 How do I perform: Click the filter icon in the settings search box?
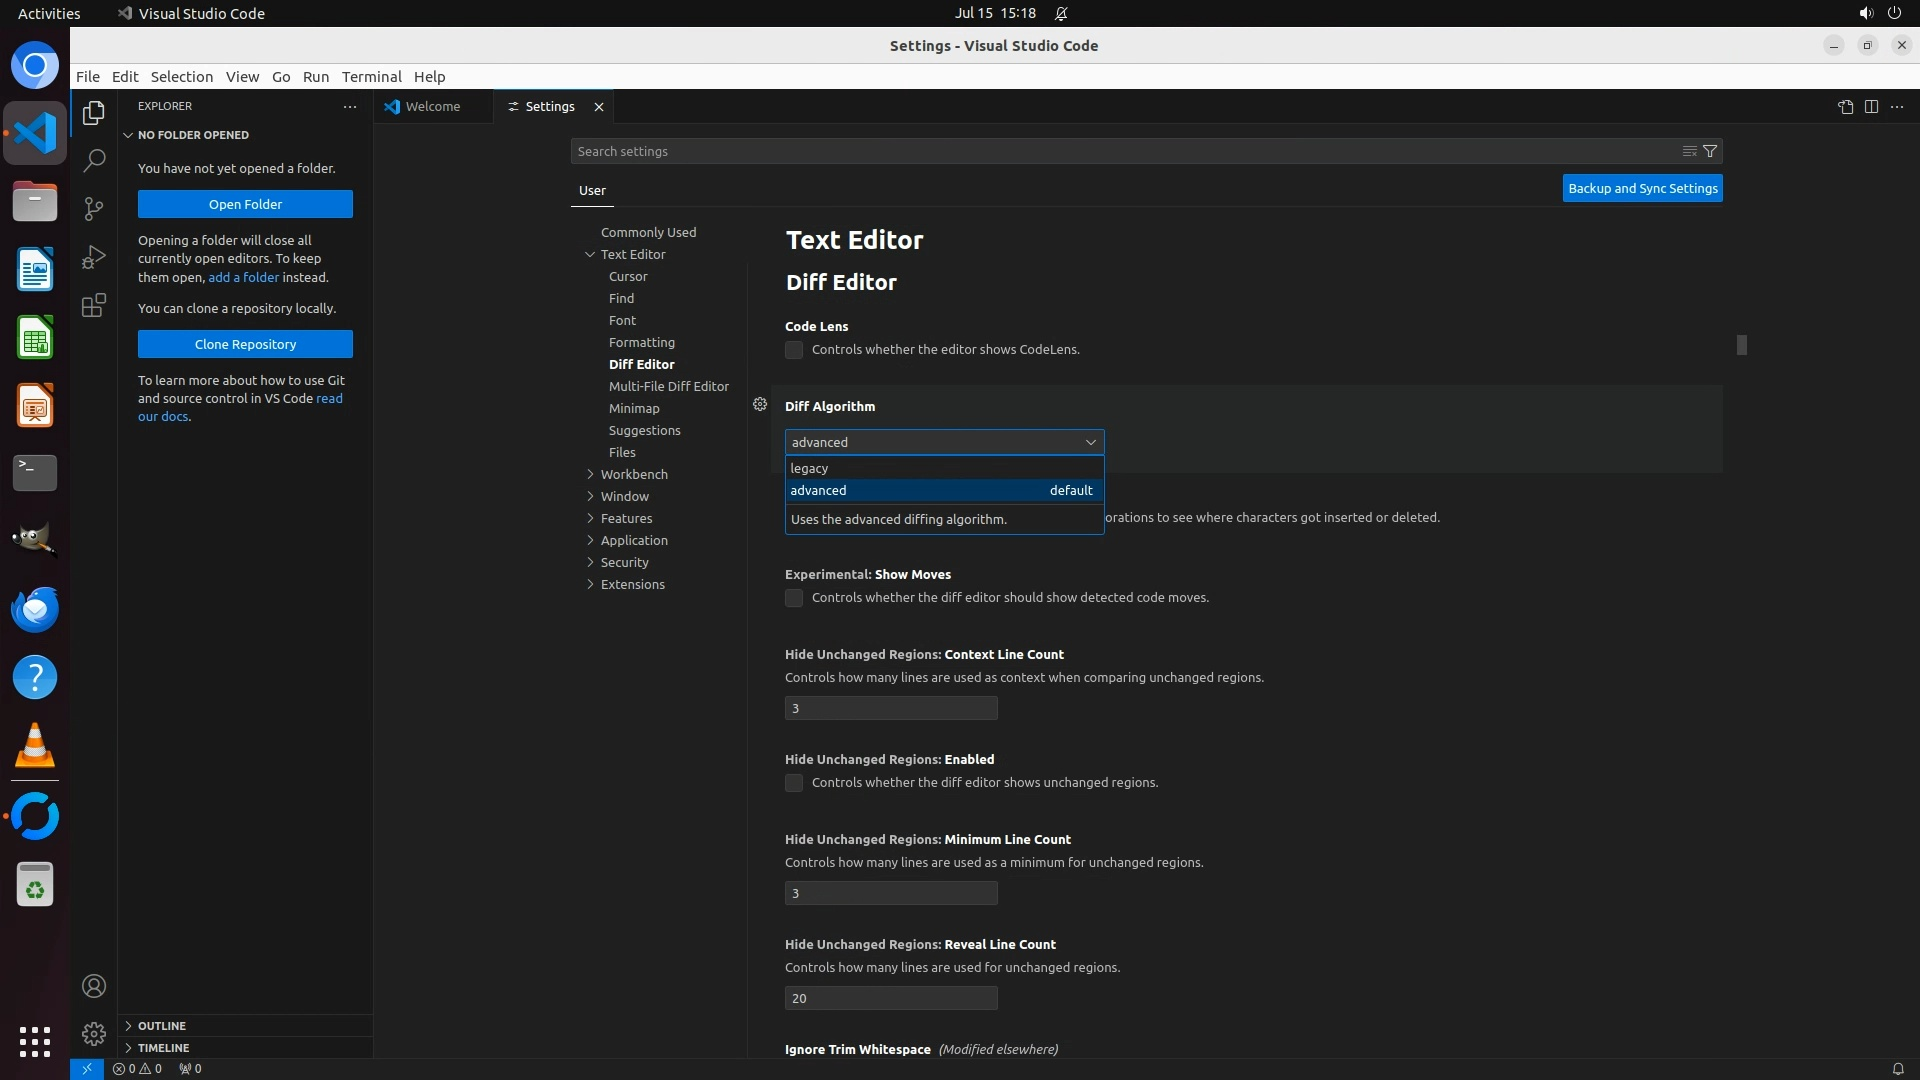(x=1710, y=151)
